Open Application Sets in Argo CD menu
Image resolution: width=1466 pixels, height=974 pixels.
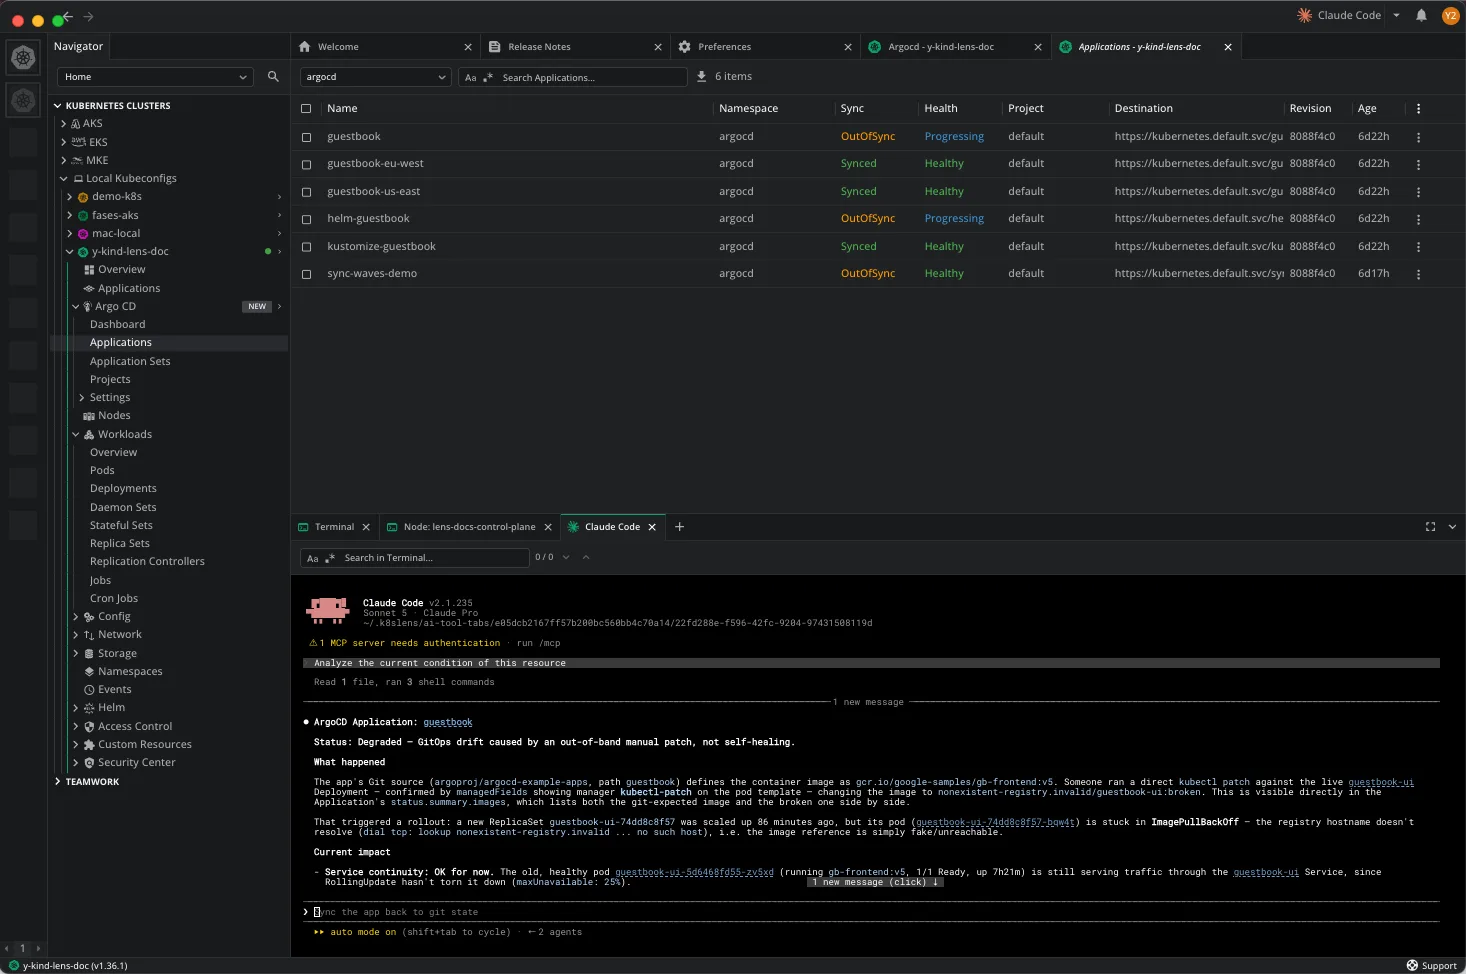click(x=130, y=362)
